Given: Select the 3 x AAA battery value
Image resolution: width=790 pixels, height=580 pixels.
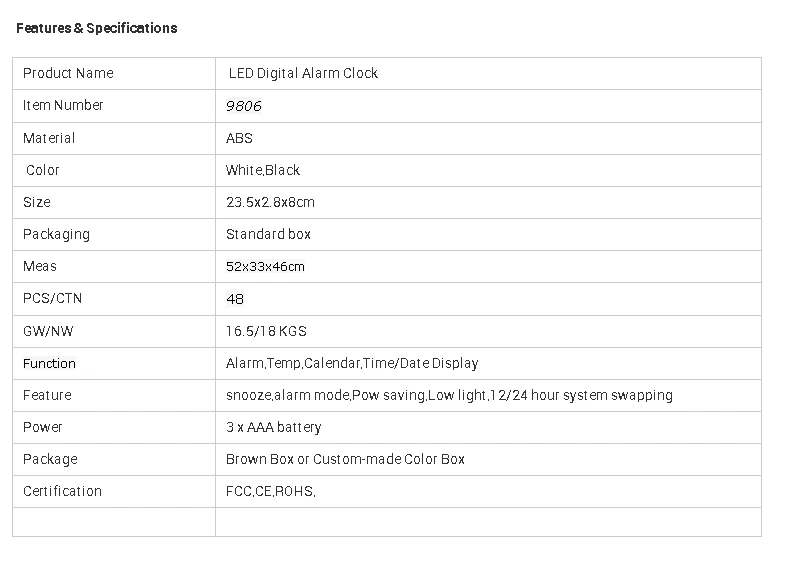Looking at the screenshot, I should (x=274, y=427).
